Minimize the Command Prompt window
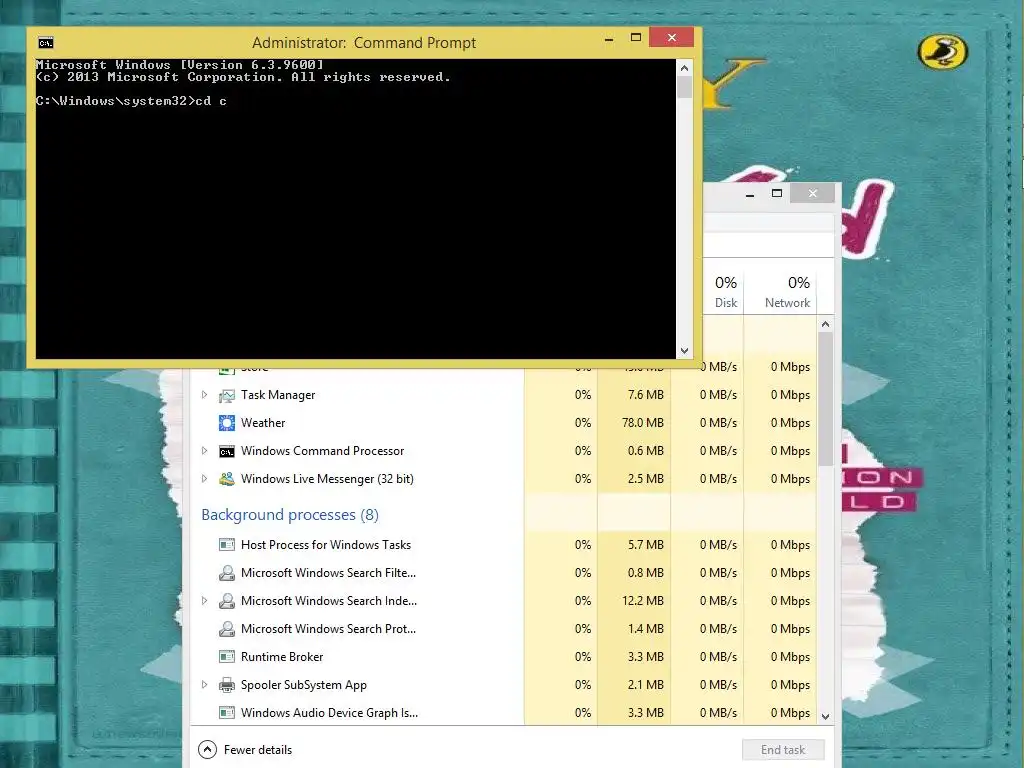This screenshot has width=1024, height=768. click(x=609, y=39)
